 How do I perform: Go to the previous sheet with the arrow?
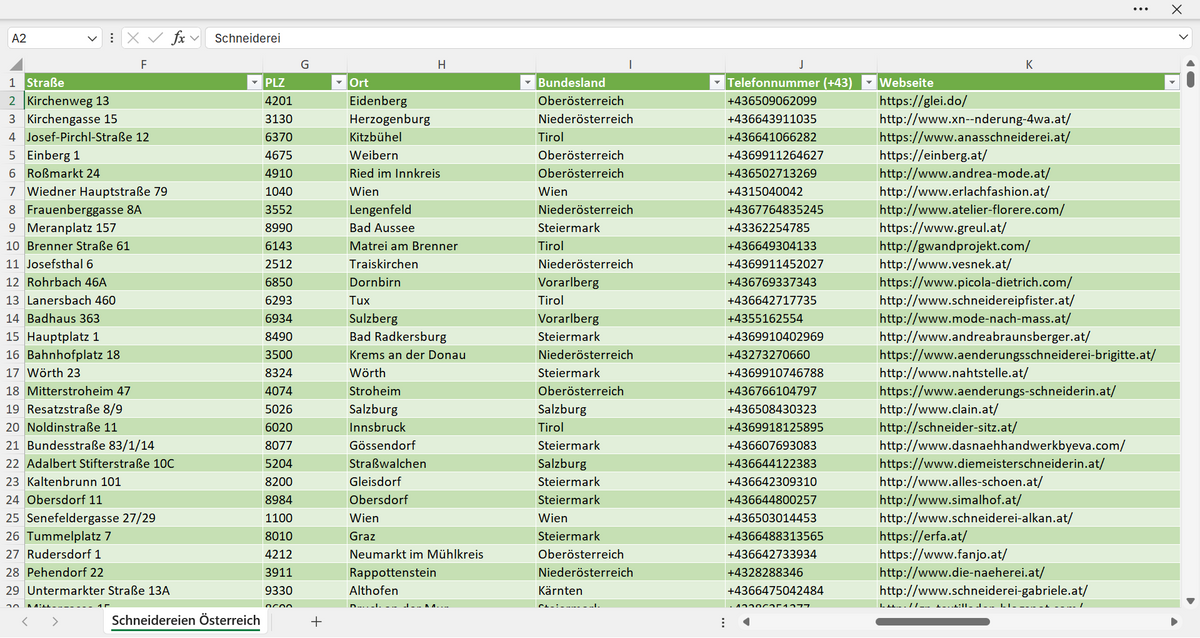click(26, 621)
